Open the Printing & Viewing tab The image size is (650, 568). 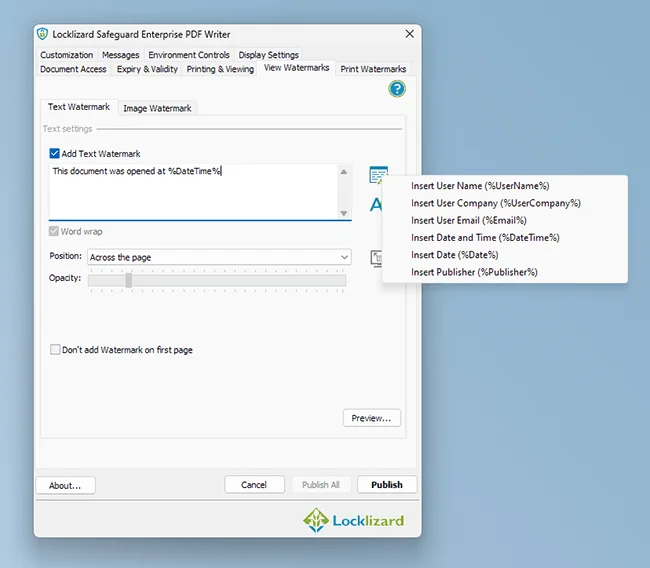coord(220,69)
